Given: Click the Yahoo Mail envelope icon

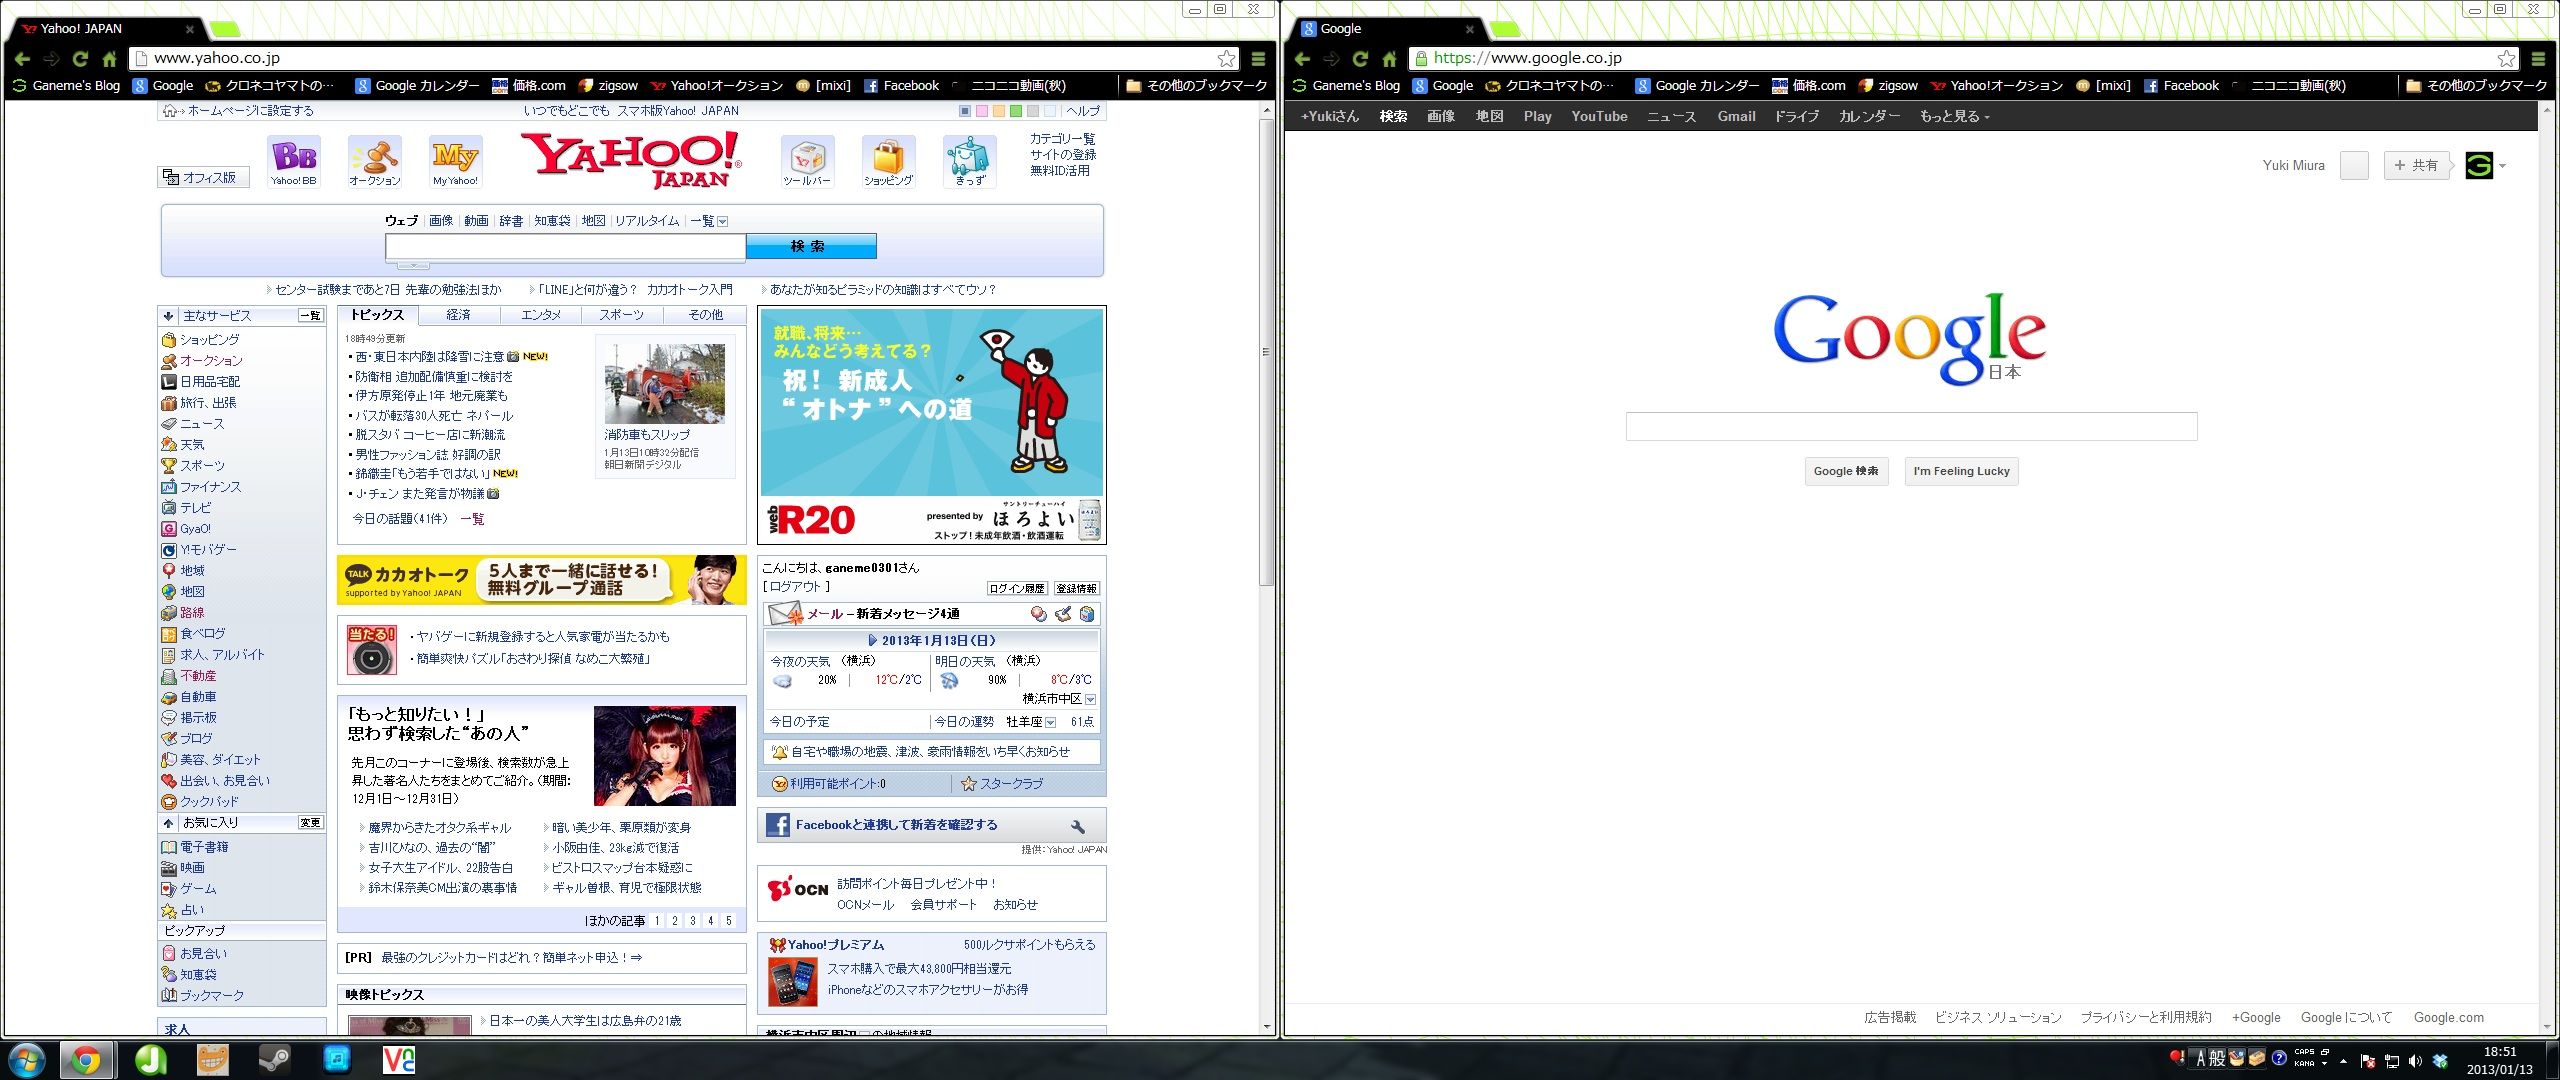Looking at the screenshot, I should coord(784,614).
